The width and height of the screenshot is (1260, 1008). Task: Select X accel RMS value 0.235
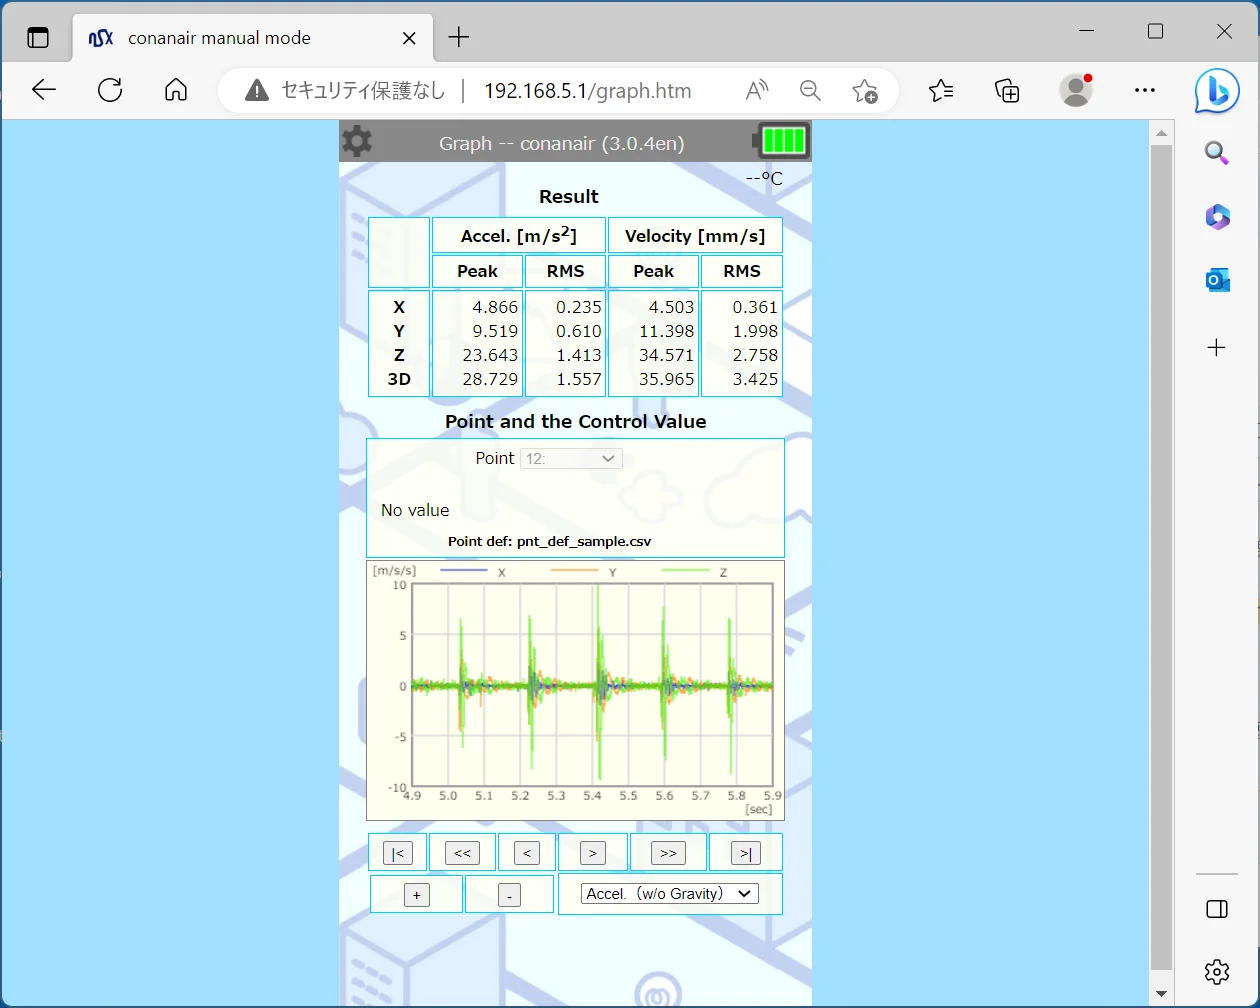click(x=579, y=307)
